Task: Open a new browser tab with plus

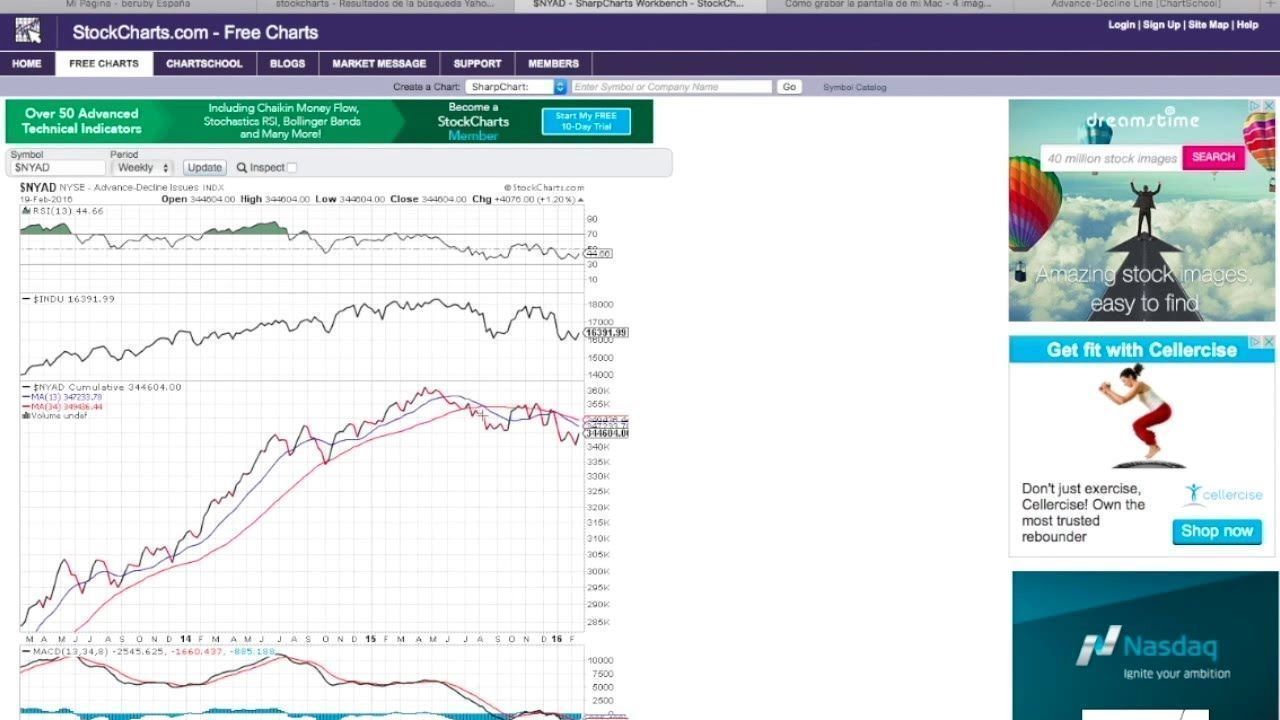Action: coord(1271,5)
